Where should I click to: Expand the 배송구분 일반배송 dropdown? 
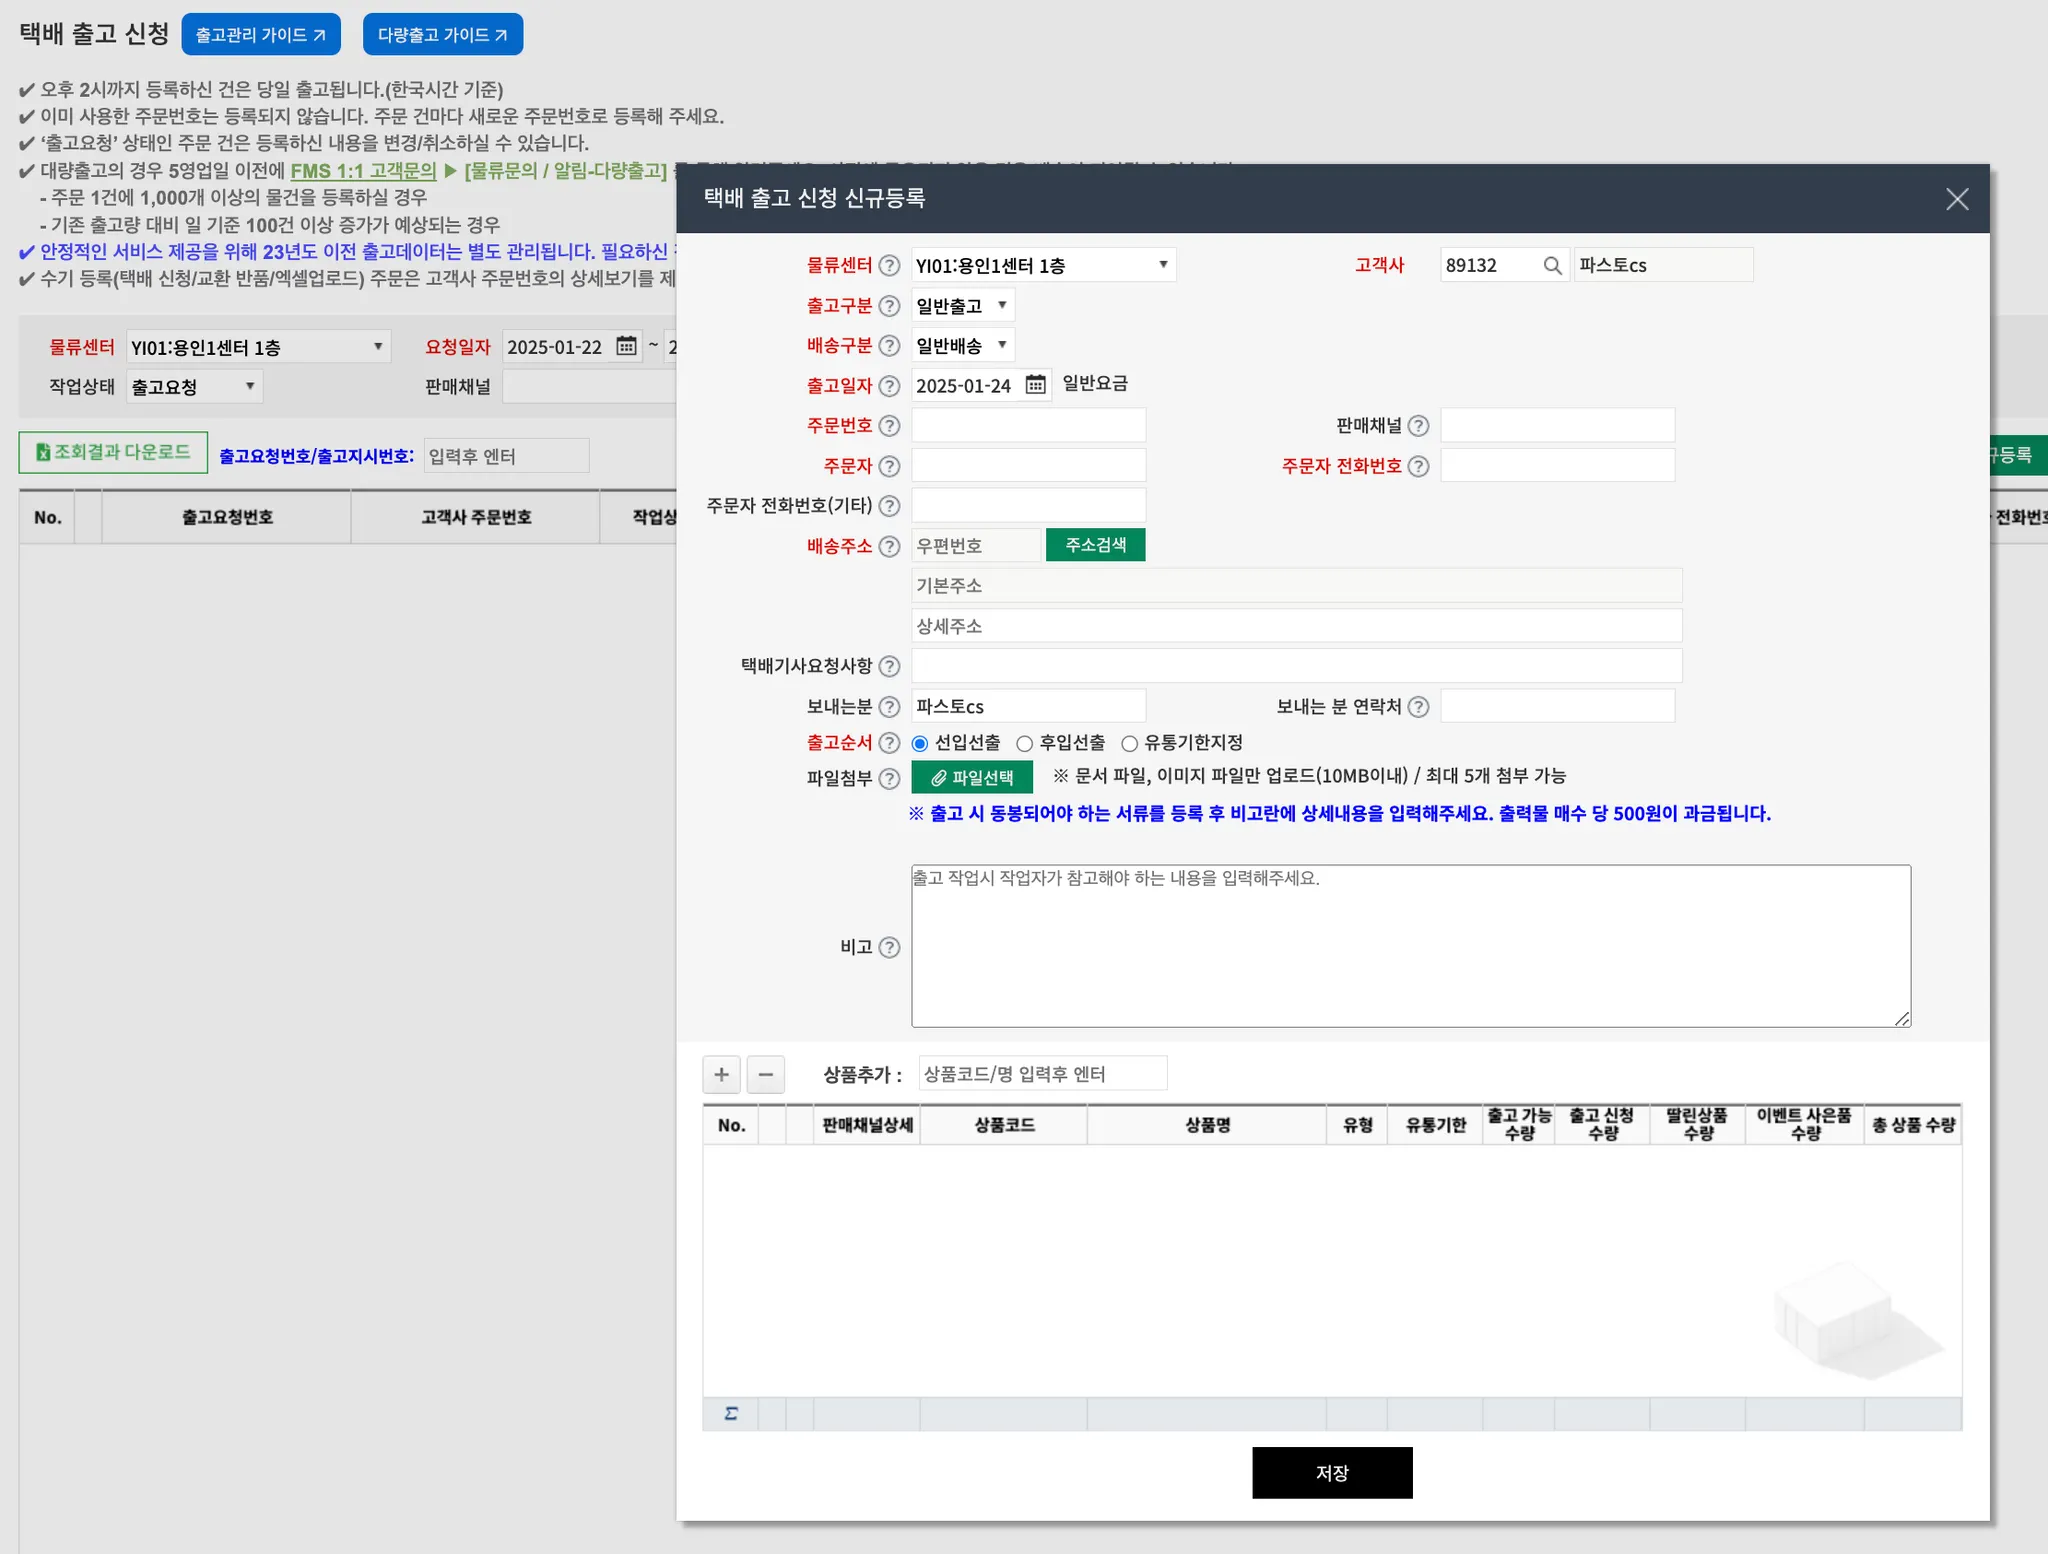[x=962, y=345]
